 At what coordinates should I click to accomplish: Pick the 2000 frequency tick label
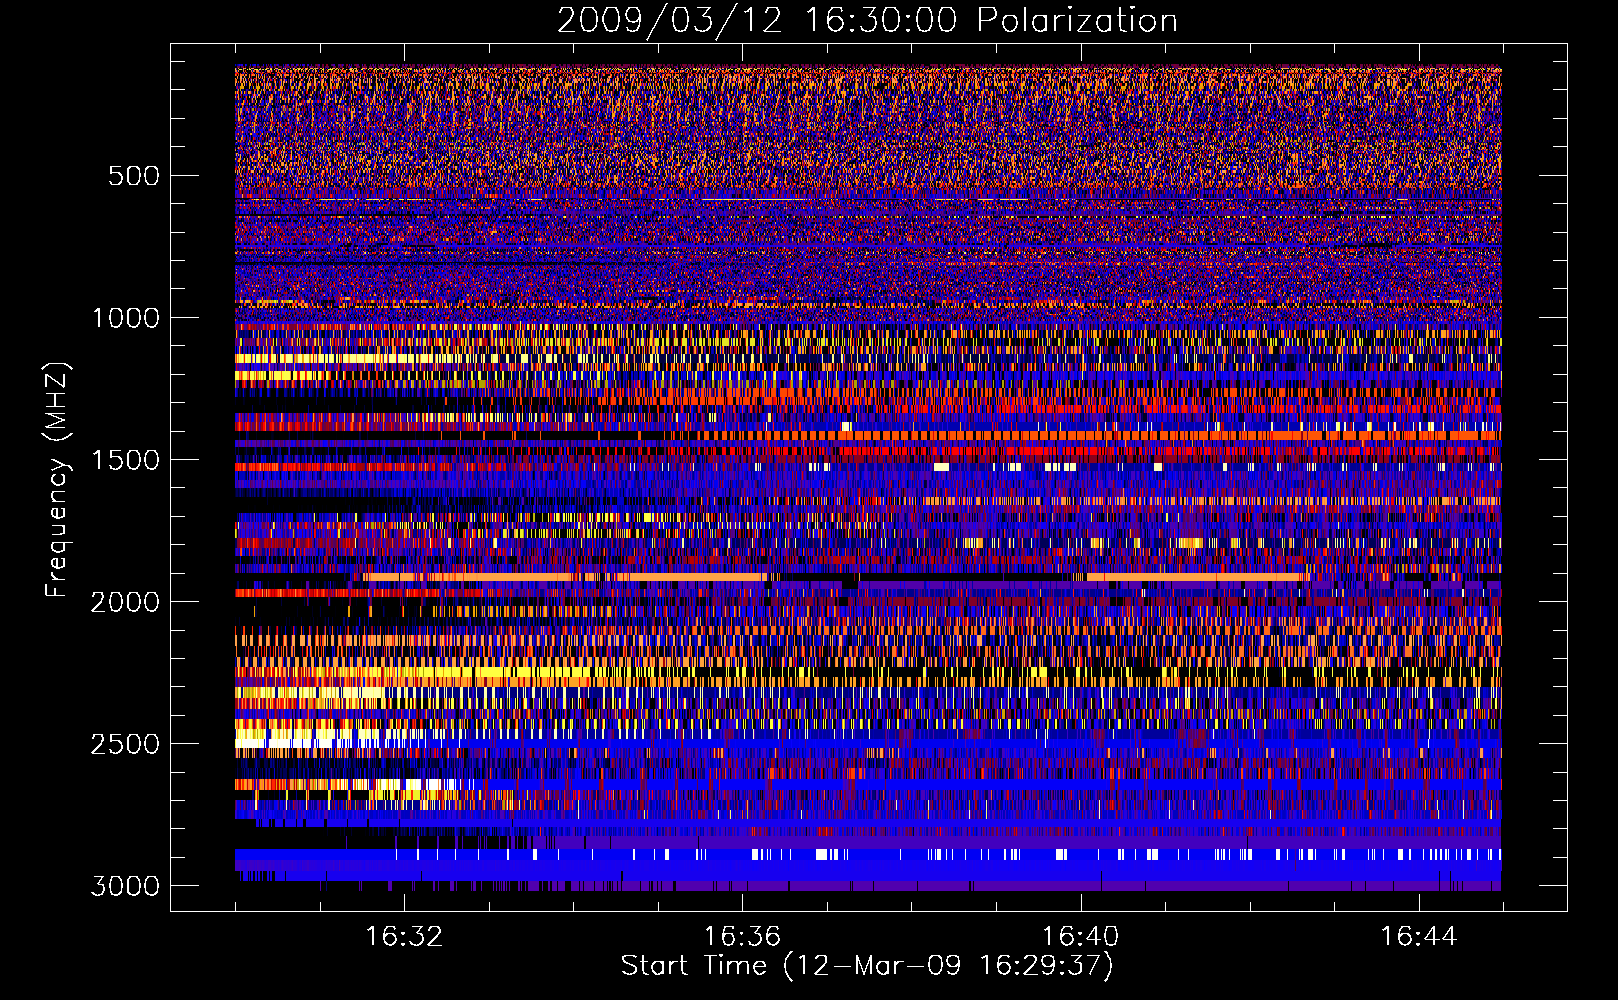[125, 602]
